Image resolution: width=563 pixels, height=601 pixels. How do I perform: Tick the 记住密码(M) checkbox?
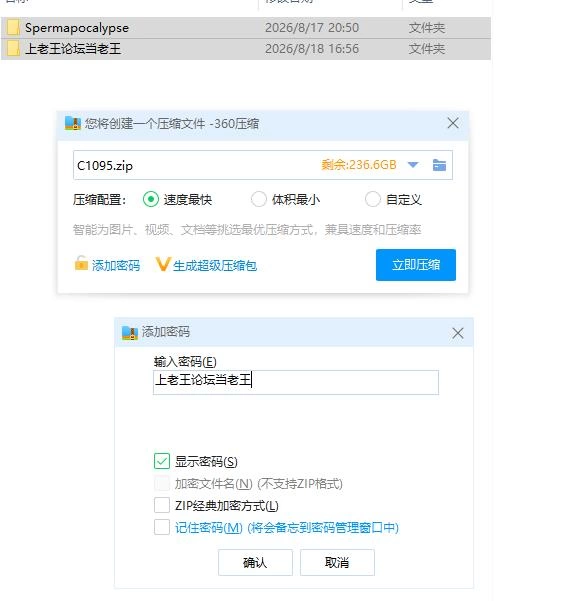pos(162,527)
